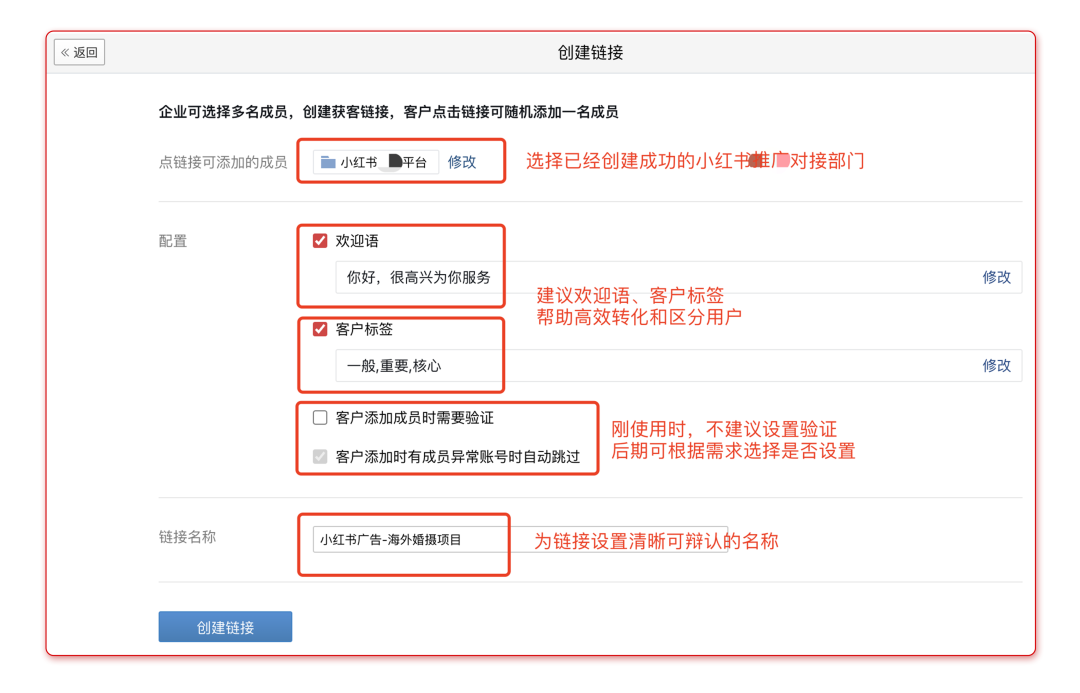Select the 小红书 平台 department tag

tap(376, 162)
